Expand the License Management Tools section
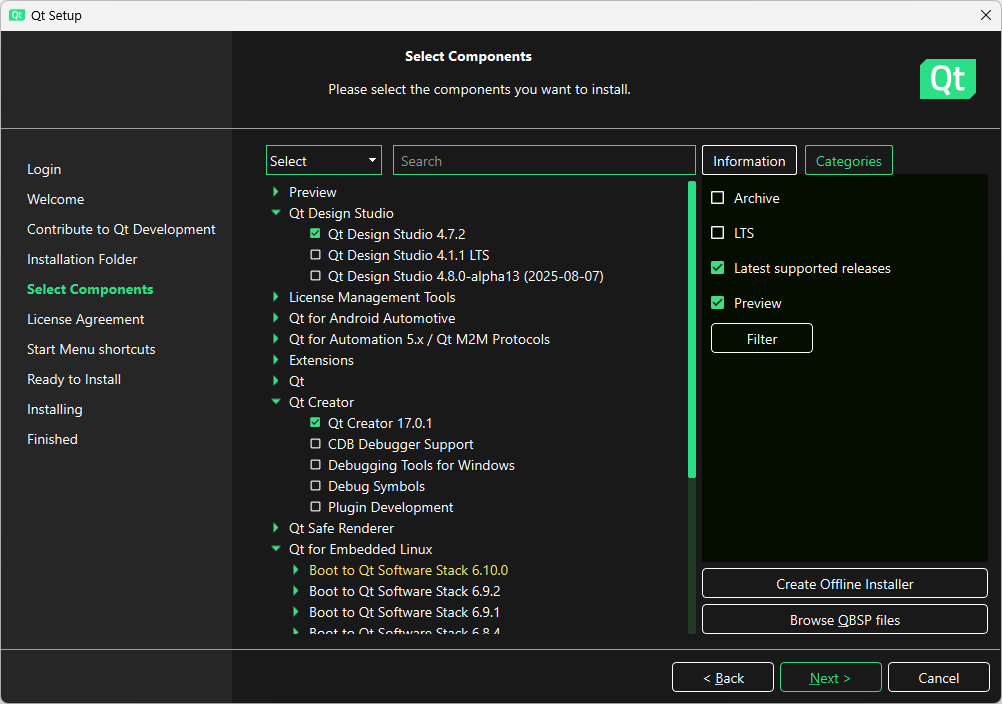The image size is (1002, 704). [277, 297]
